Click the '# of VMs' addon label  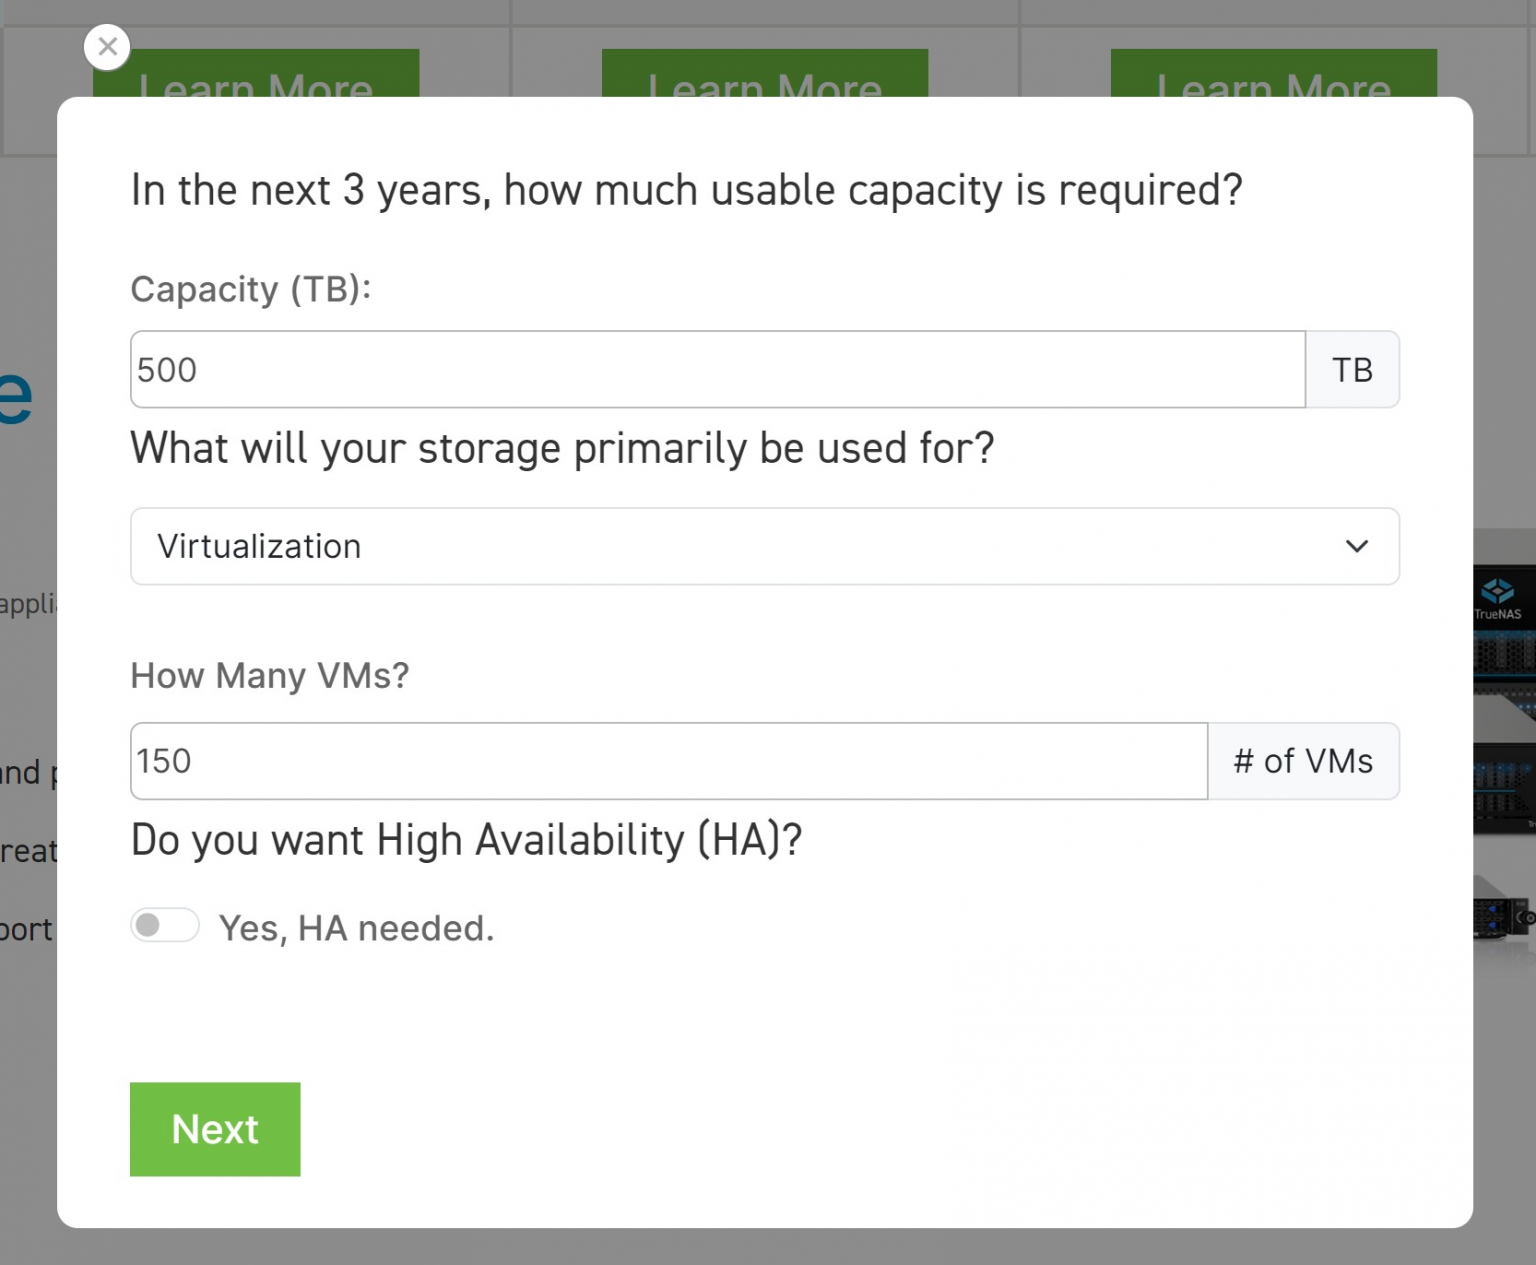coord(1303,761)
